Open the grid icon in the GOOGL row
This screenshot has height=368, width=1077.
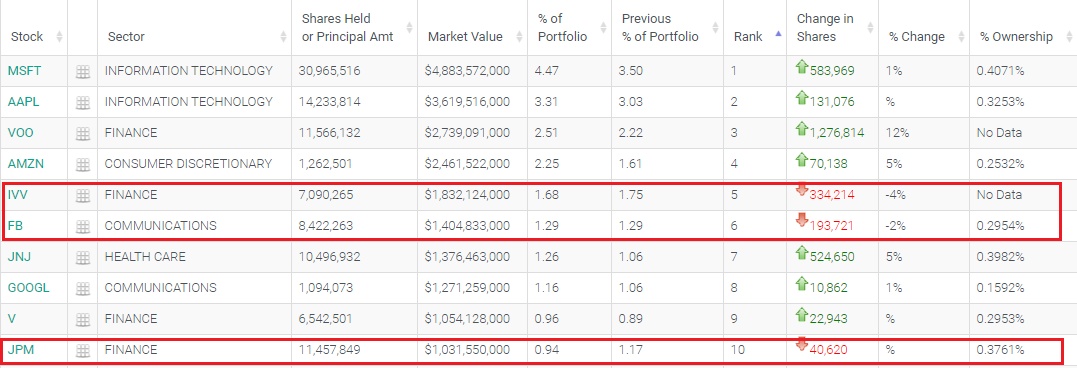point(82,288)
